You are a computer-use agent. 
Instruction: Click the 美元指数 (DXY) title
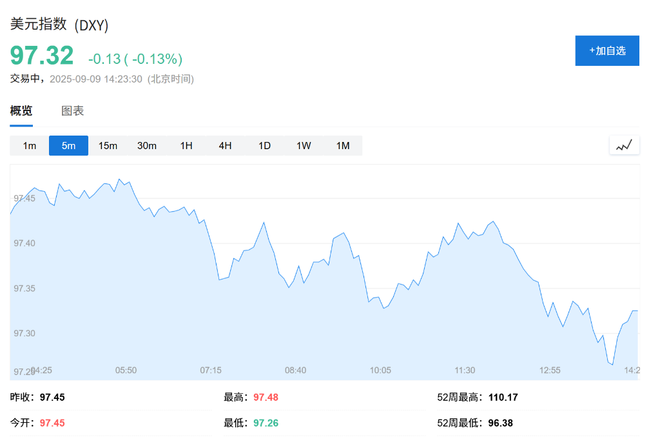[58, 25]
